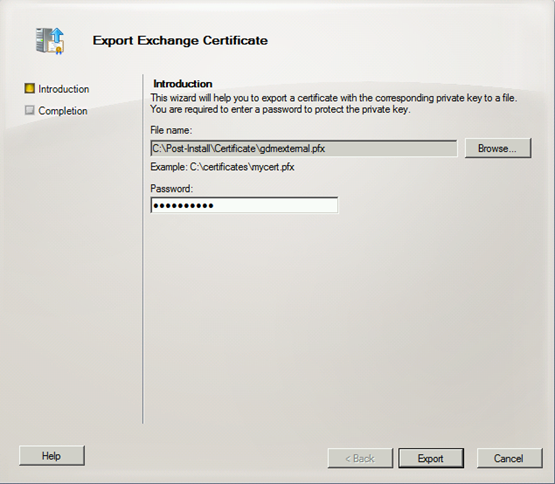
Task: Click the empty area below the Password field
Action: tap(343, 319)
